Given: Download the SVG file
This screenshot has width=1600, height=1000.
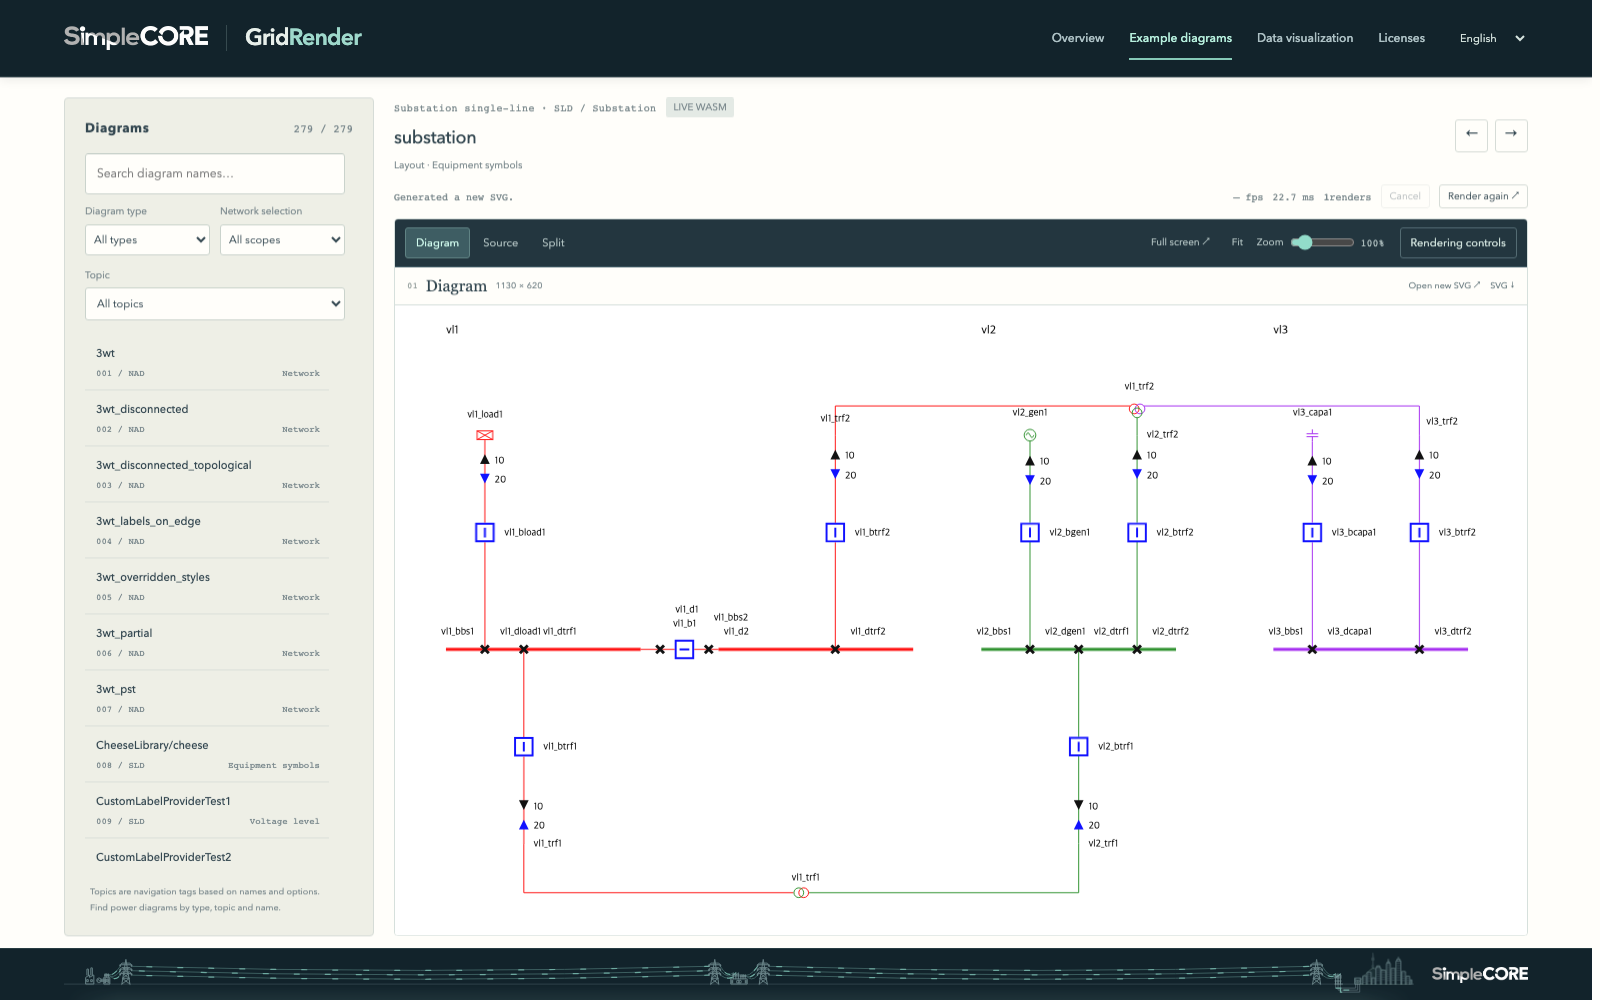Looking at the screenshot, I should pos(1502,286).
